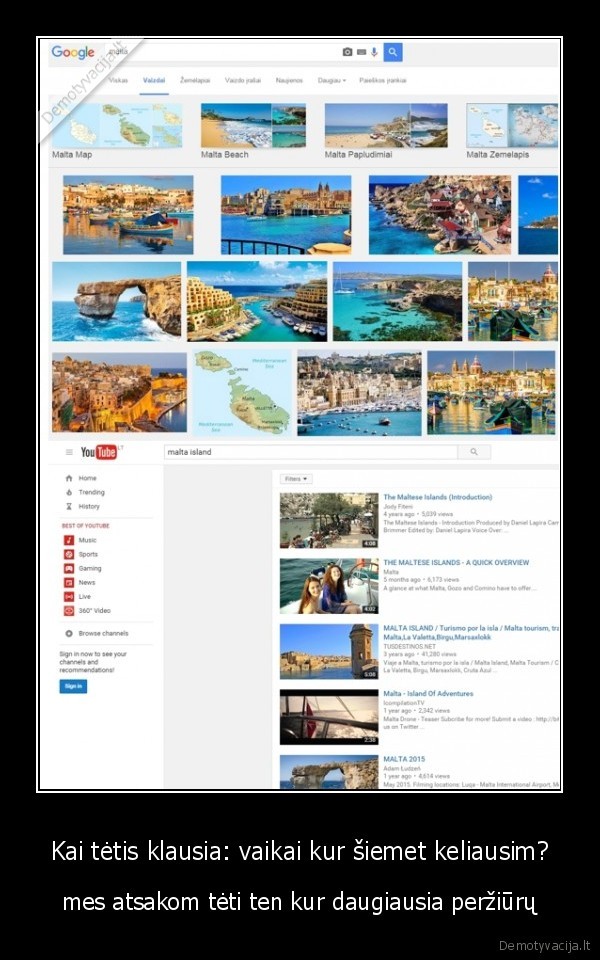
Task: Click the Google voice search microphone icon
Action: [x=374, y=52]
